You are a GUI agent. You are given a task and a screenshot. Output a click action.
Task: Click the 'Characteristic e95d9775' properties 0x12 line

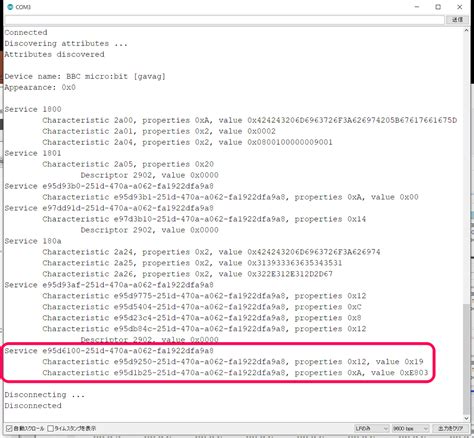click(204, 296)
